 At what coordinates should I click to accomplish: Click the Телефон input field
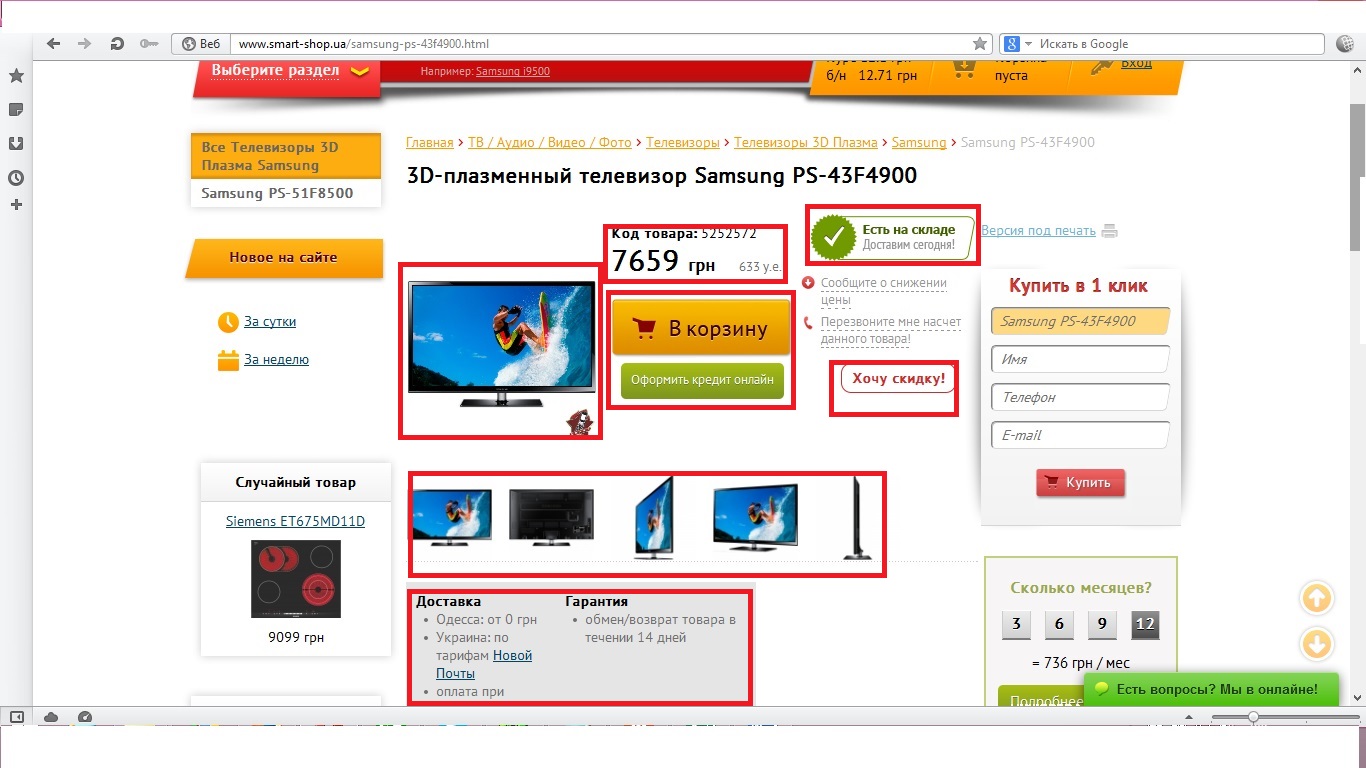pos(1080,397)
